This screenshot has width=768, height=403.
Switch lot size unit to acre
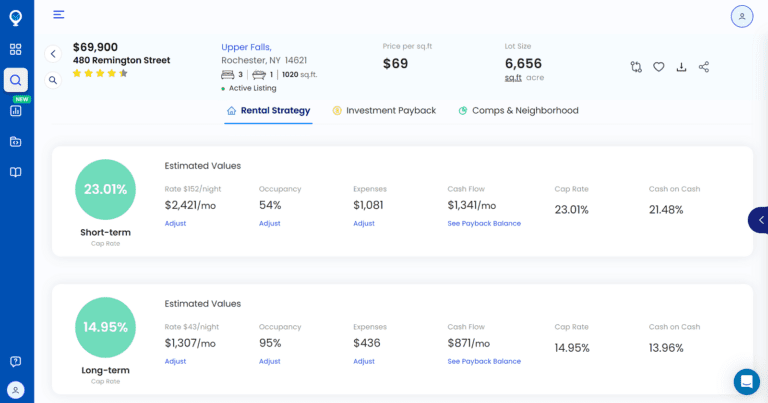coord(535,78)
